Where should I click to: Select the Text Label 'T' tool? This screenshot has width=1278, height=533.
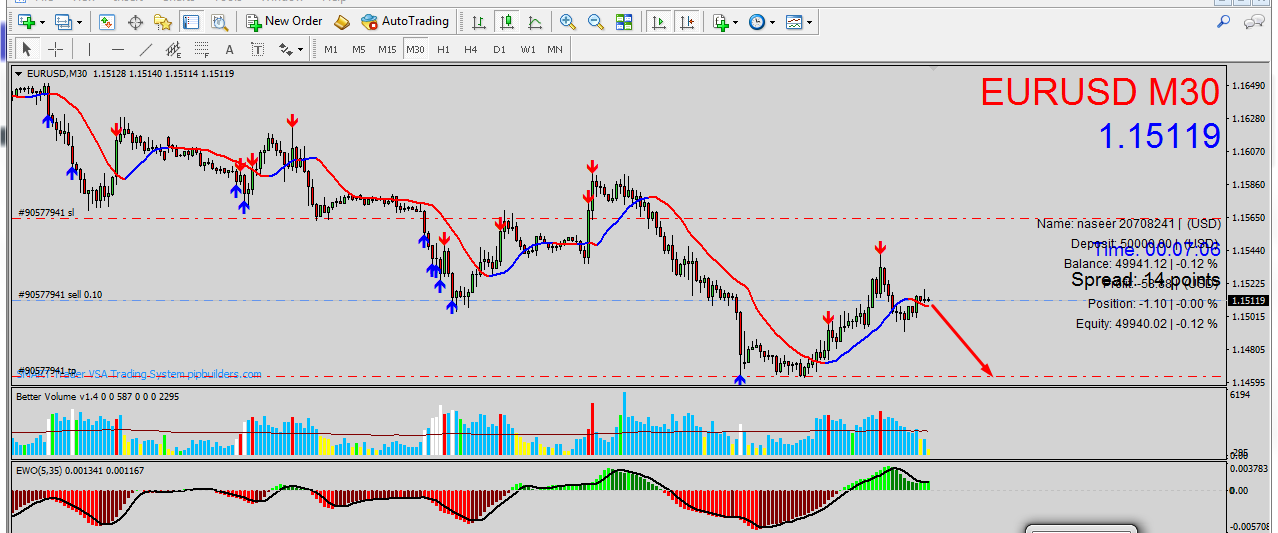click(257, 49)
